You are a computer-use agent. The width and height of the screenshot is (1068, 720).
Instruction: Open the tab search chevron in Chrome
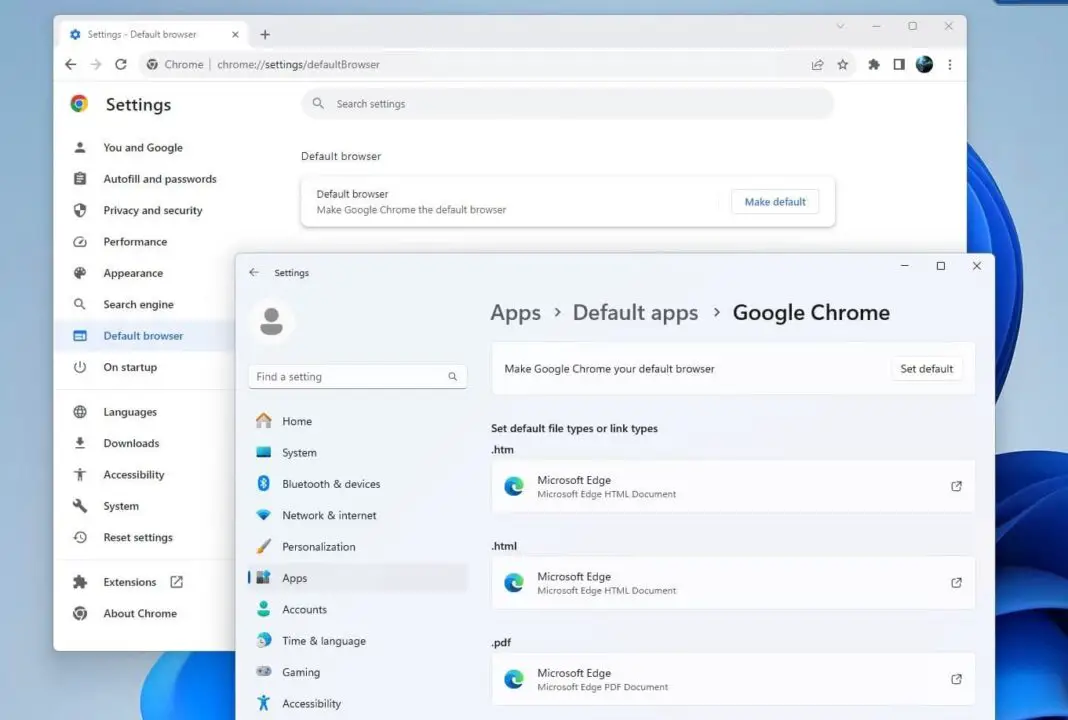[839, 27]
